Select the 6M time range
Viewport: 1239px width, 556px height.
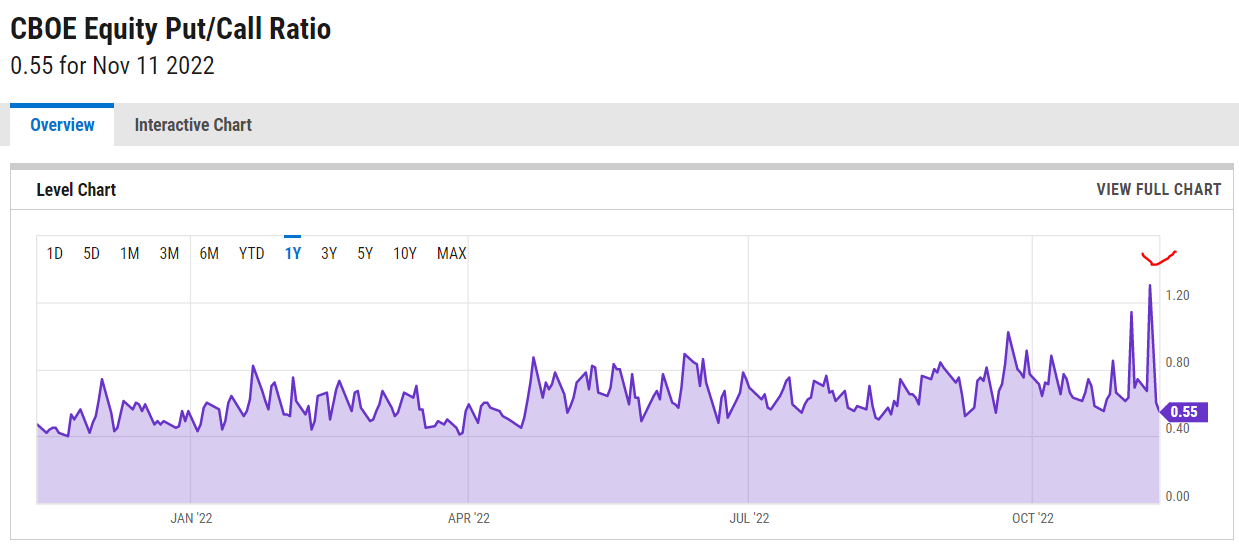point(209,253)
